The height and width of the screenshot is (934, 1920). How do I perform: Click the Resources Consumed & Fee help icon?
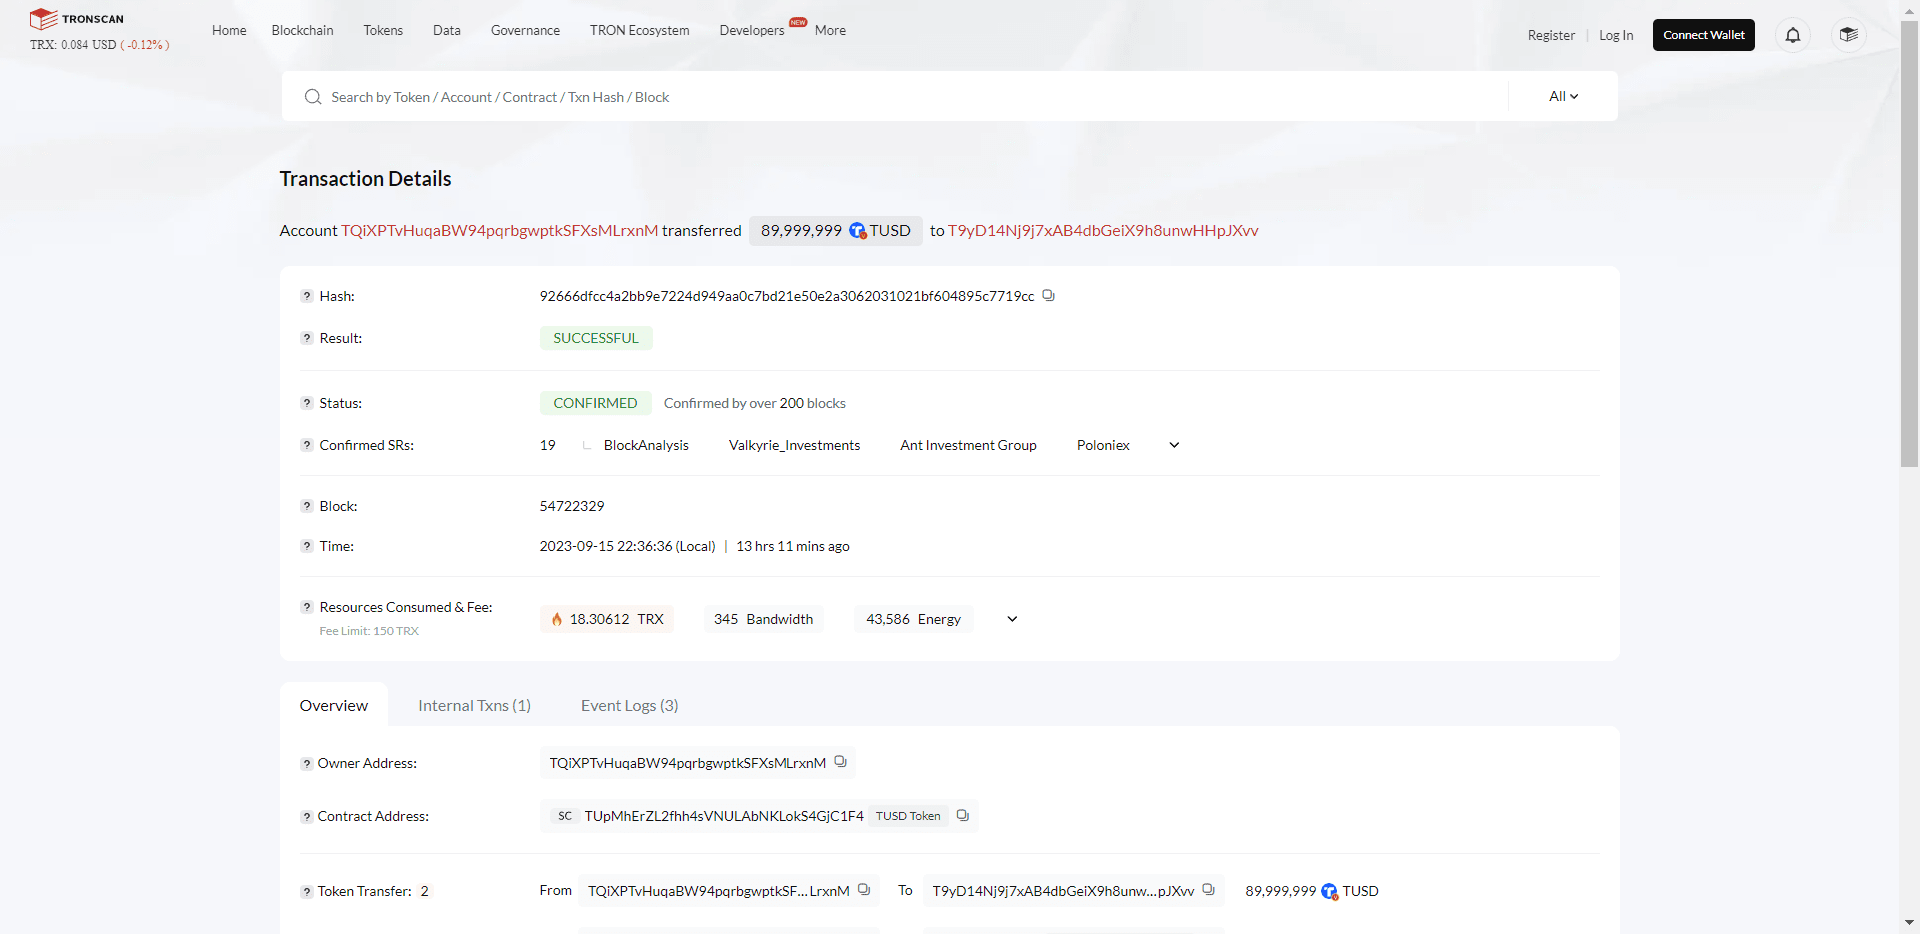(307, 607)
